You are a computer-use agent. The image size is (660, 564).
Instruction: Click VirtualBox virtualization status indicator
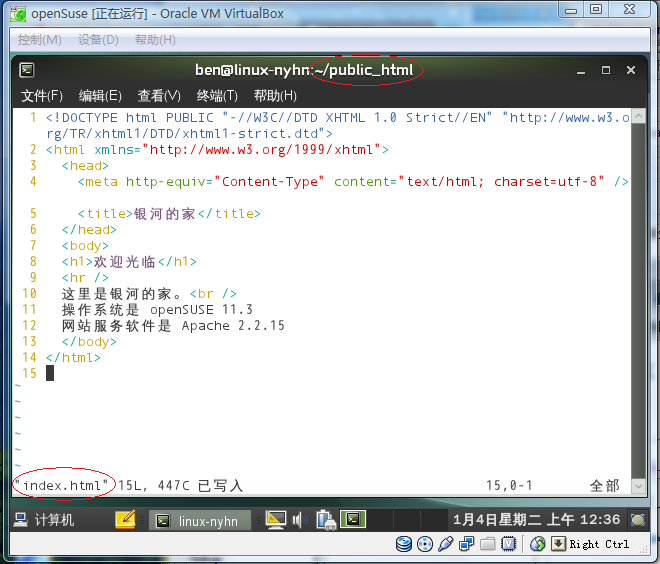[508, 544]
